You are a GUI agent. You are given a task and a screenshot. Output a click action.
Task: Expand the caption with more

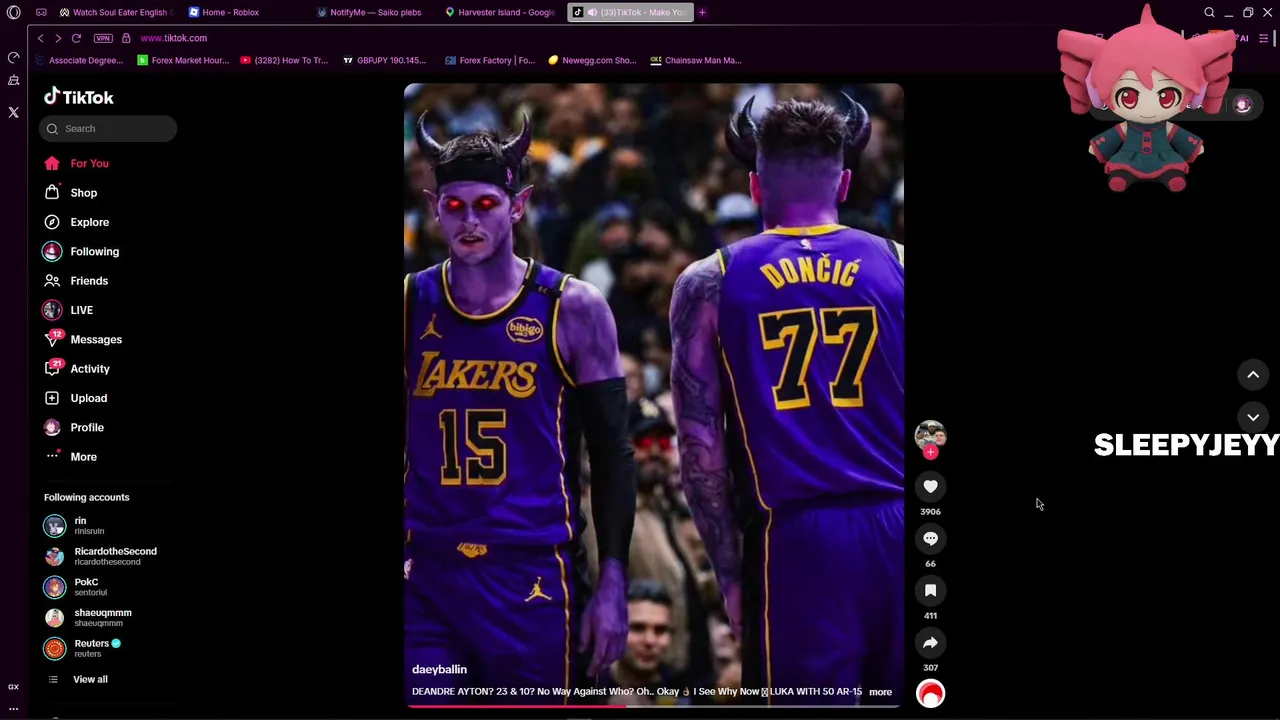point(880,692)
